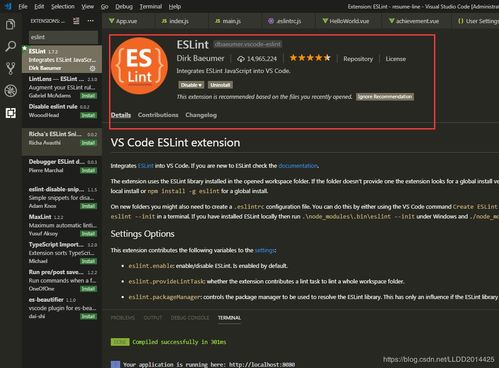The height and width of the screenshot is (368, 499).
Task: Click the localhost:8080 URL in terminal
Action: [262, 365]
